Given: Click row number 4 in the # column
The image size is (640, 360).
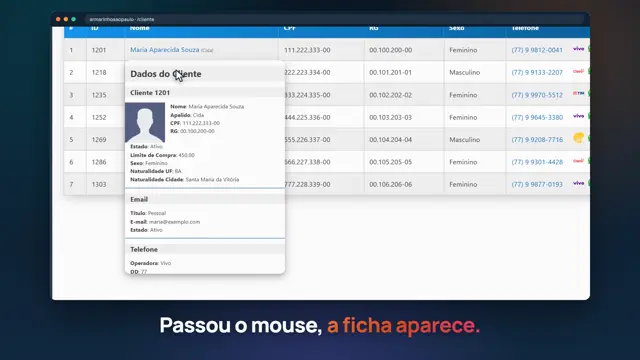Looking at the screenshot, I should click(71, 117).
